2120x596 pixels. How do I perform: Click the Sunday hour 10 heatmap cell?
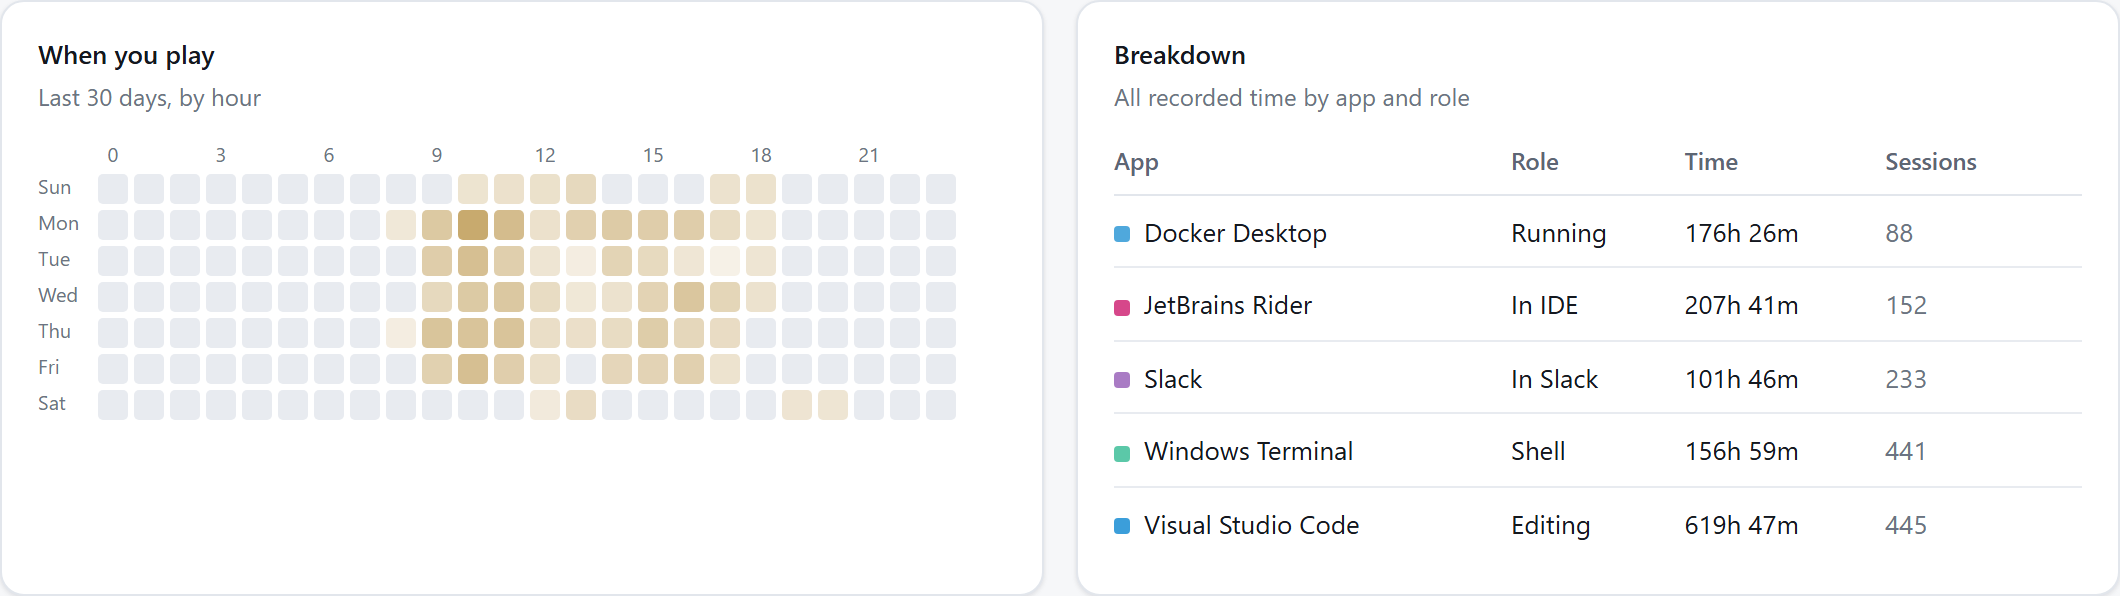pyautogui.click(x=473, y=189)
